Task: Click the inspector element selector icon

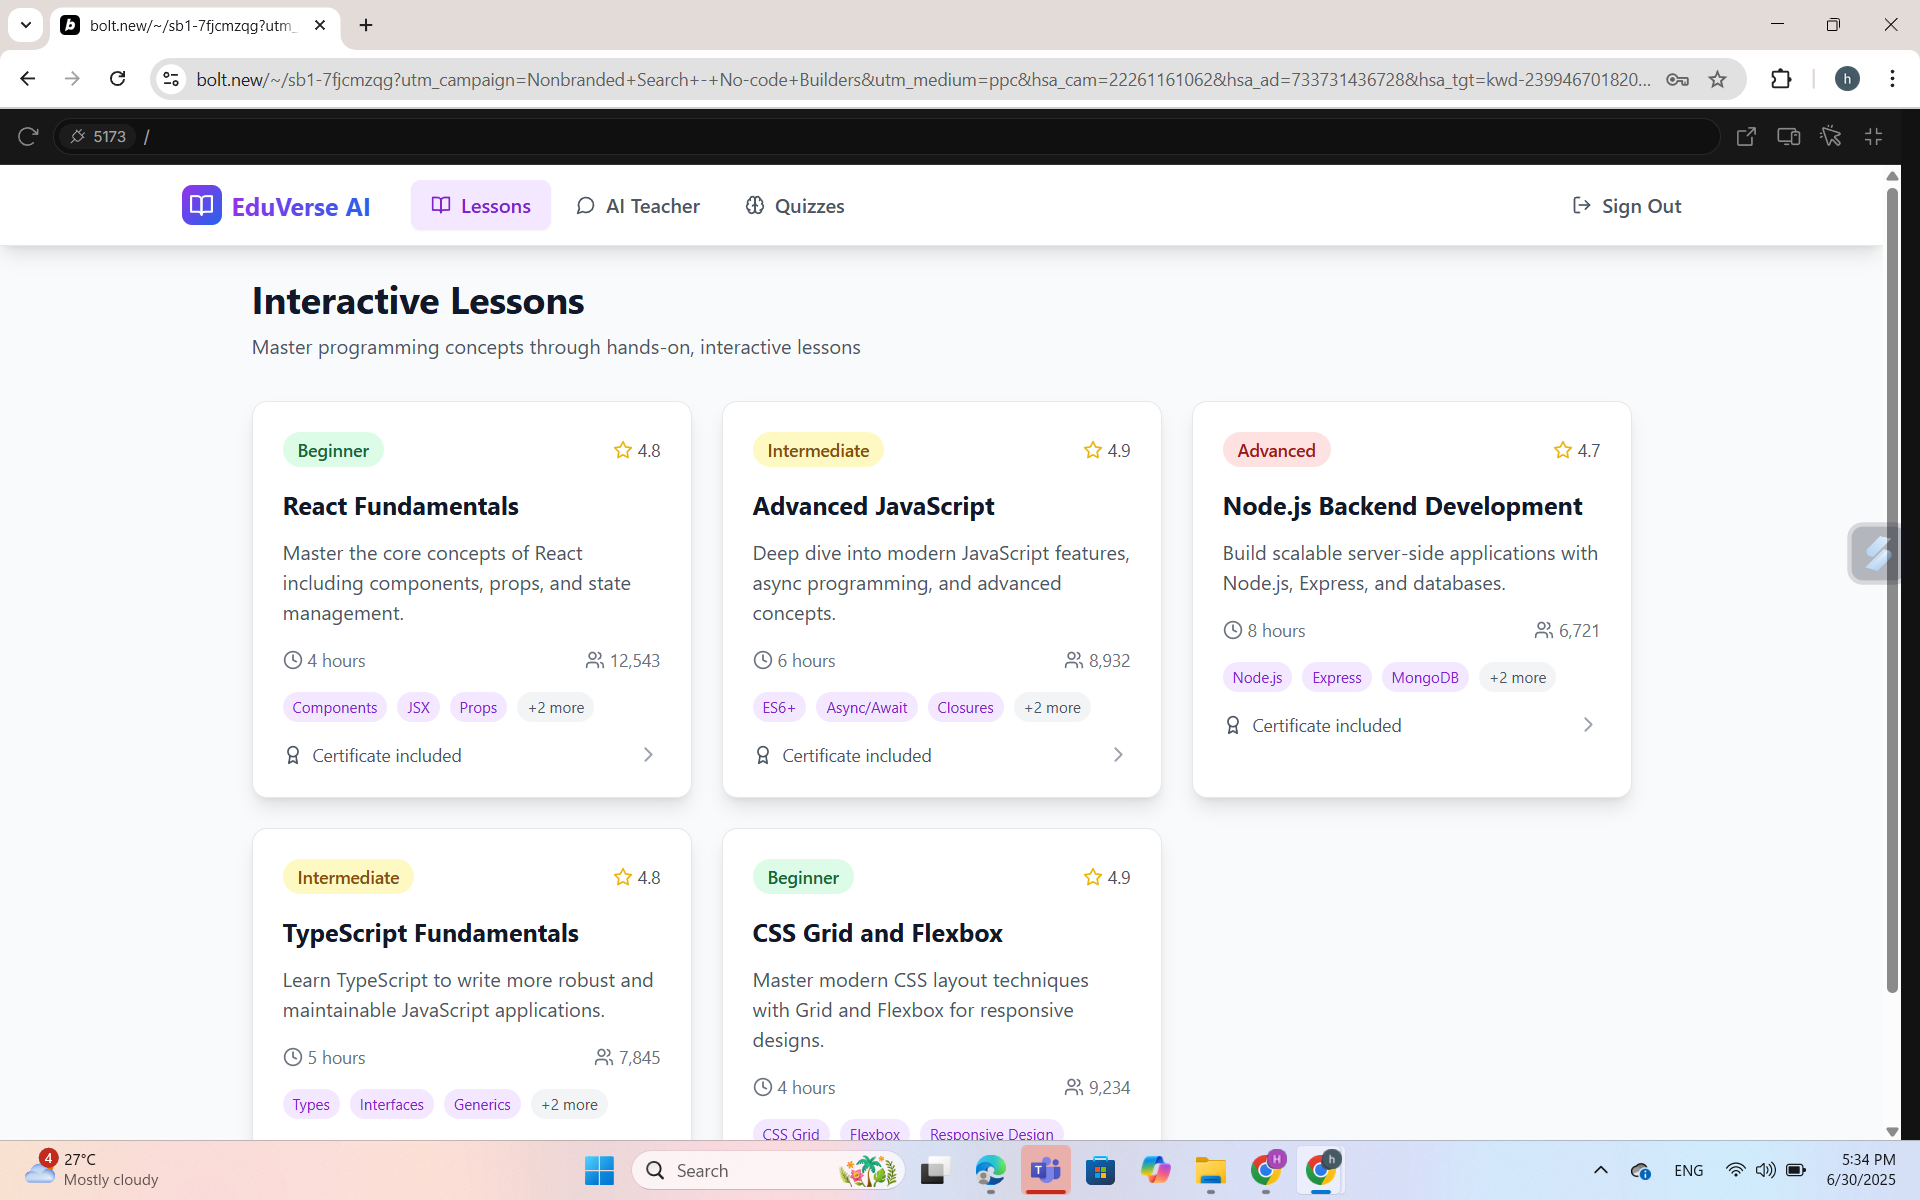Action: pos(1831,136)
